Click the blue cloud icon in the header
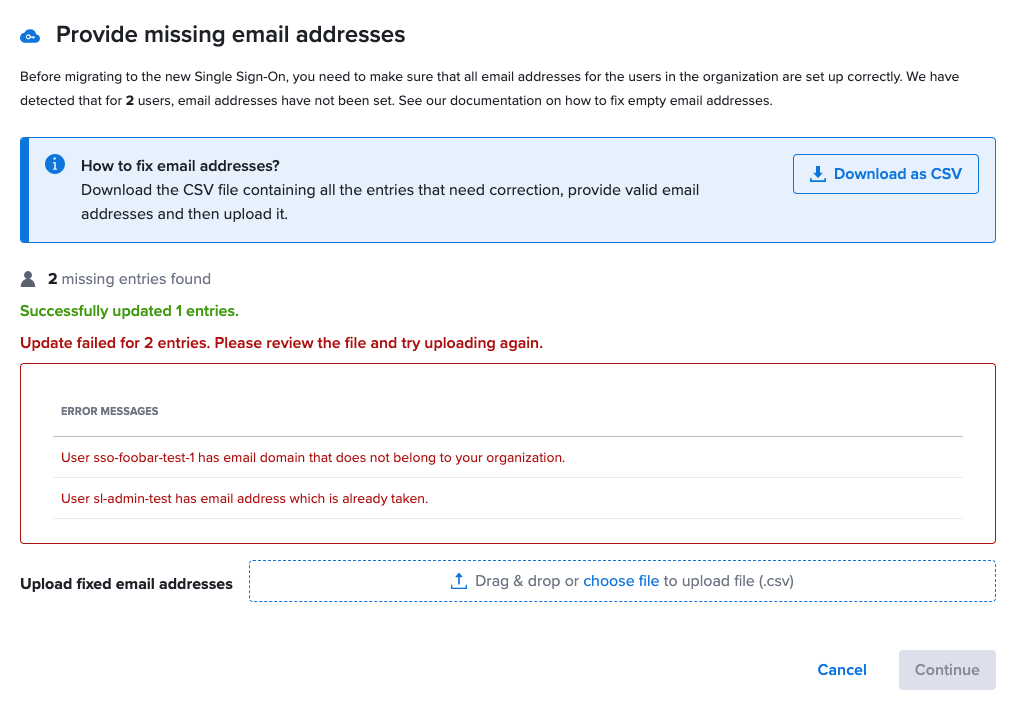The width and height of the screenshot is (1011, 703). click(x=30, y=35)
